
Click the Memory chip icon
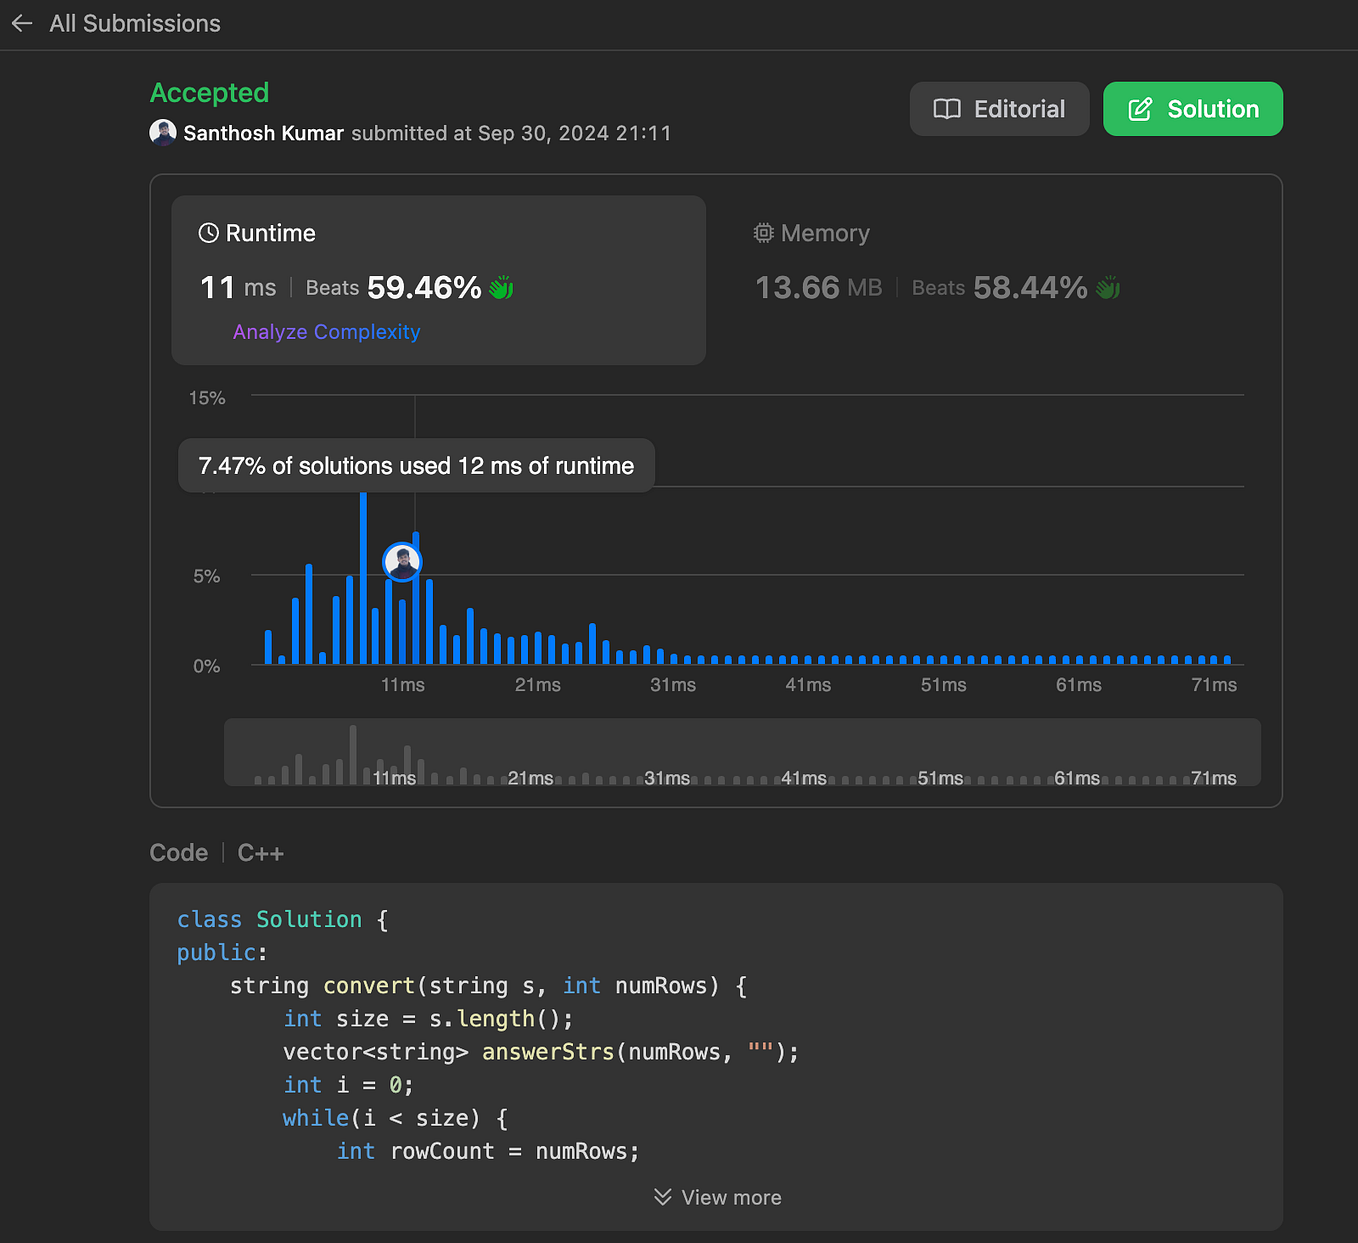[x=764, y=233]
